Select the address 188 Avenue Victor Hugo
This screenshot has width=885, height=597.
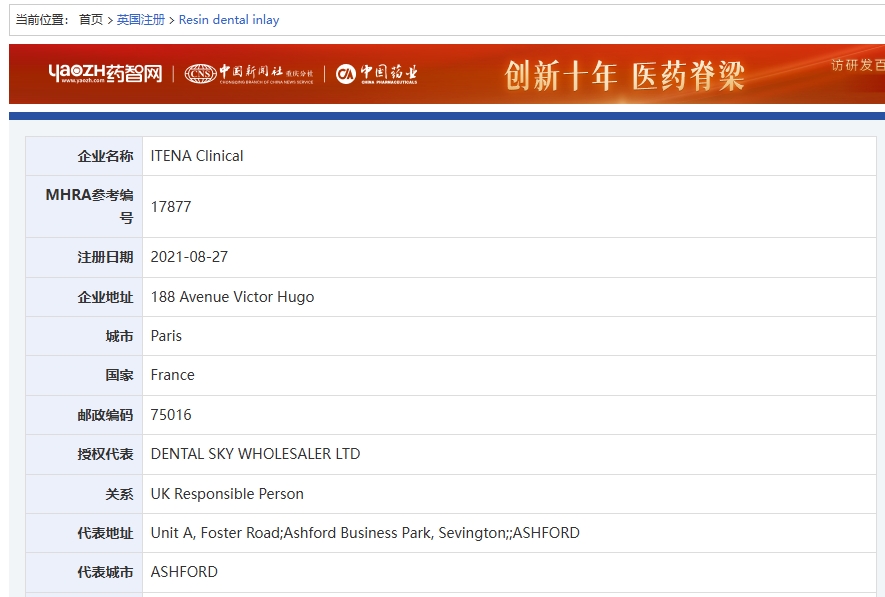tap(232, 297)
